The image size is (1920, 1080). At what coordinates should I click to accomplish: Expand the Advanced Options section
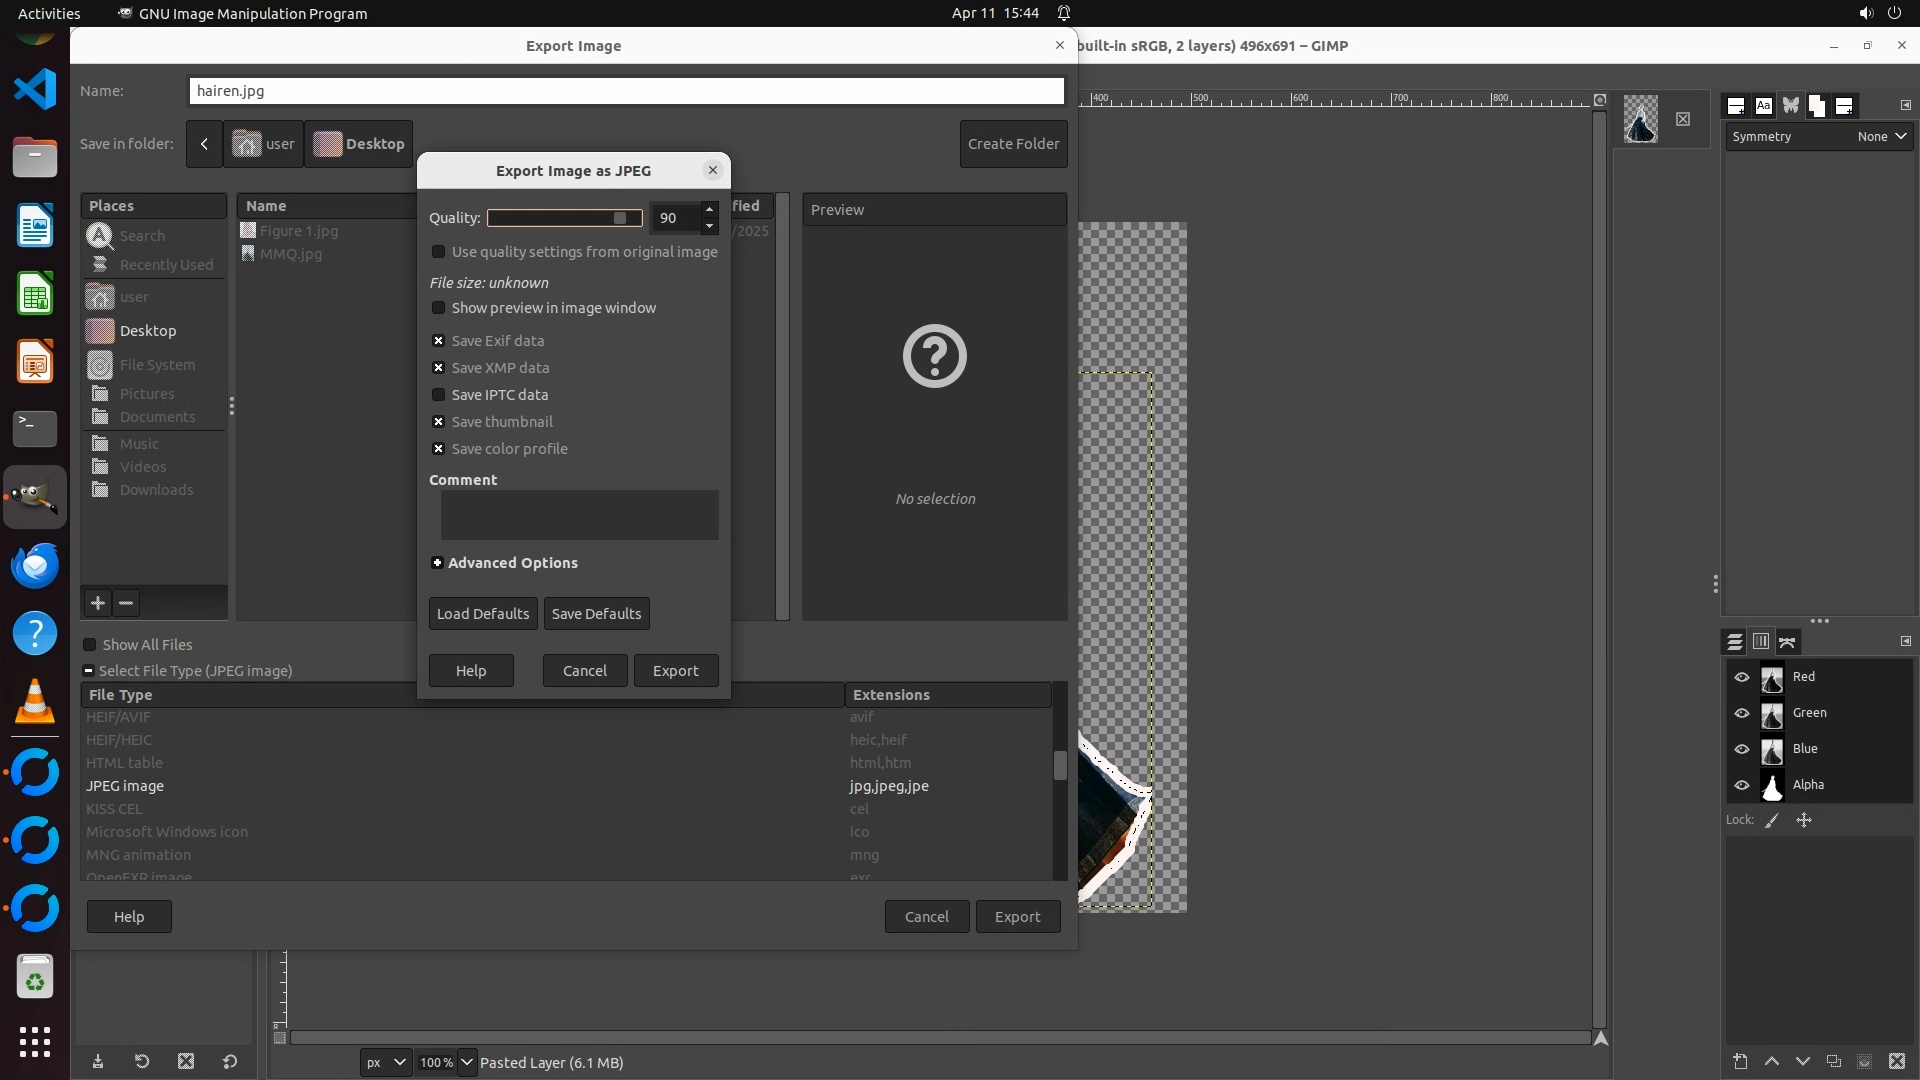(x=437, y=563)
